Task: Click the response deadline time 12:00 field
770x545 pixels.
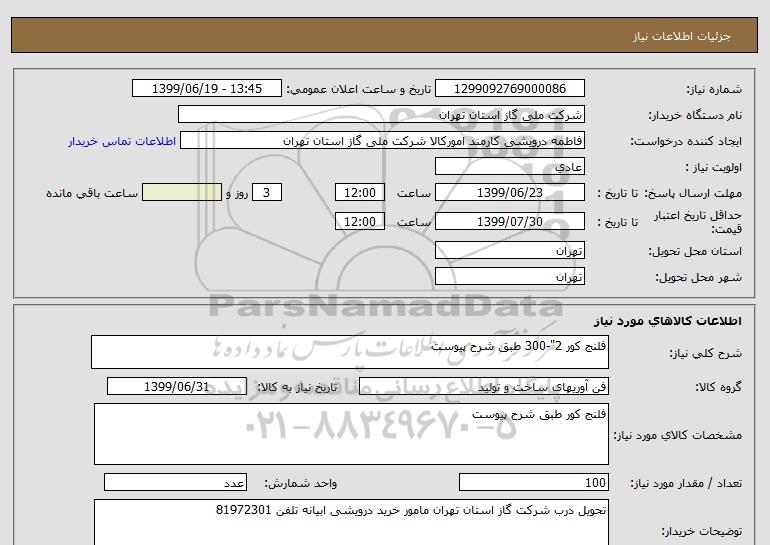Action: click(360, 192)
